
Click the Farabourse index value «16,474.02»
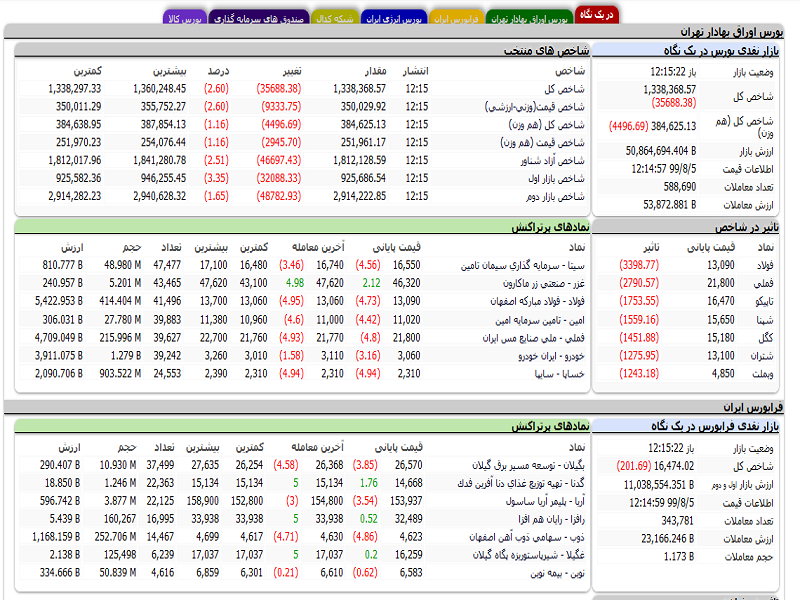coord(674,465)
